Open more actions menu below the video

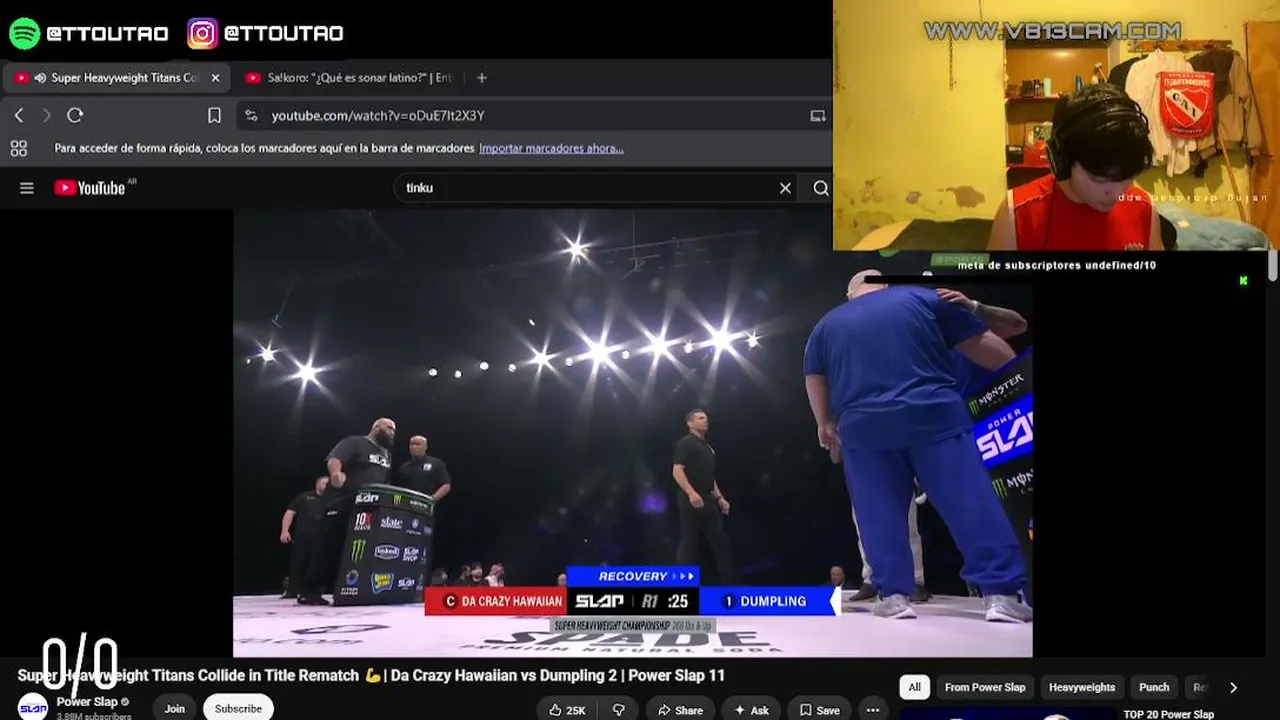[x=873, y=710]
